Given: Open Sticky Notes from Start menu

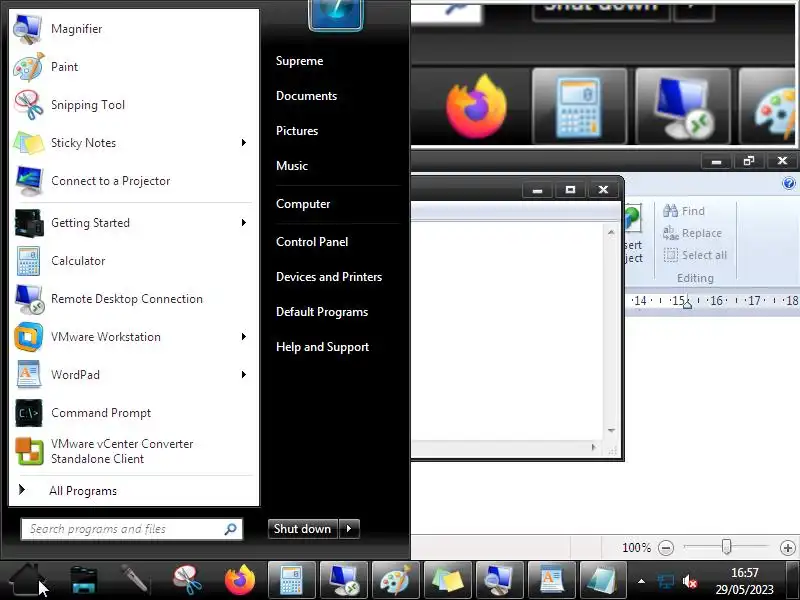Looking at the screenshot, I should [132, 143].
